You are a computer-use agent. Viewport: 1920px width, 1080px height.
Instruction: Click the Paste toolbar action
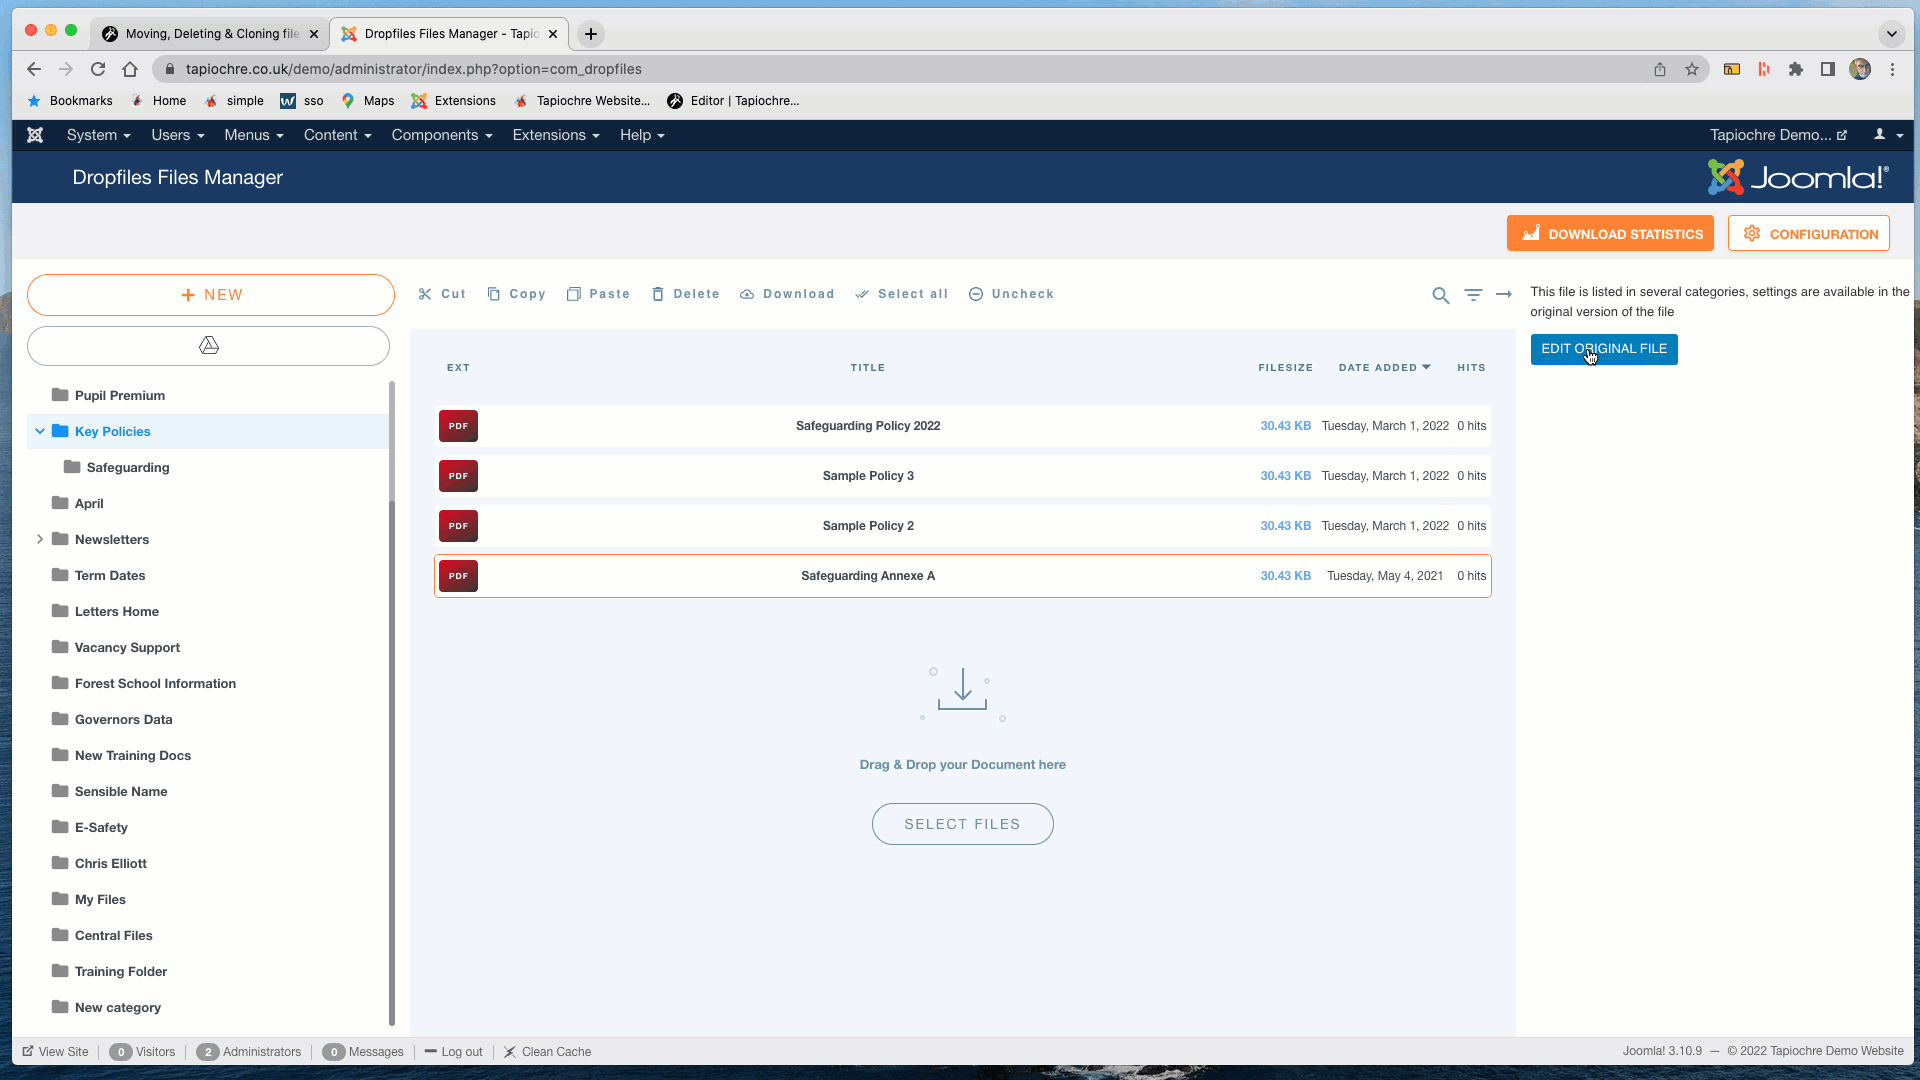[598, 294]
